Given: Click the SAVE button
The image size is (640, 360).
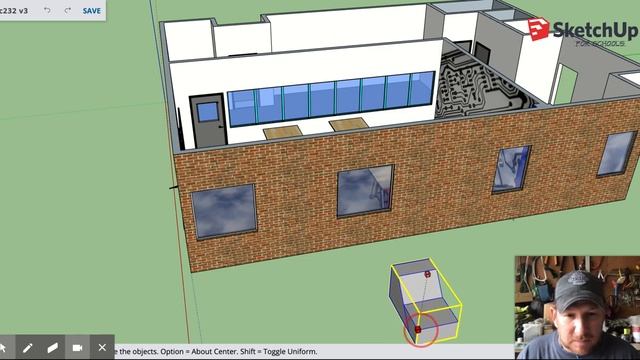Looking at the screenshot, I should click(91, 11).
